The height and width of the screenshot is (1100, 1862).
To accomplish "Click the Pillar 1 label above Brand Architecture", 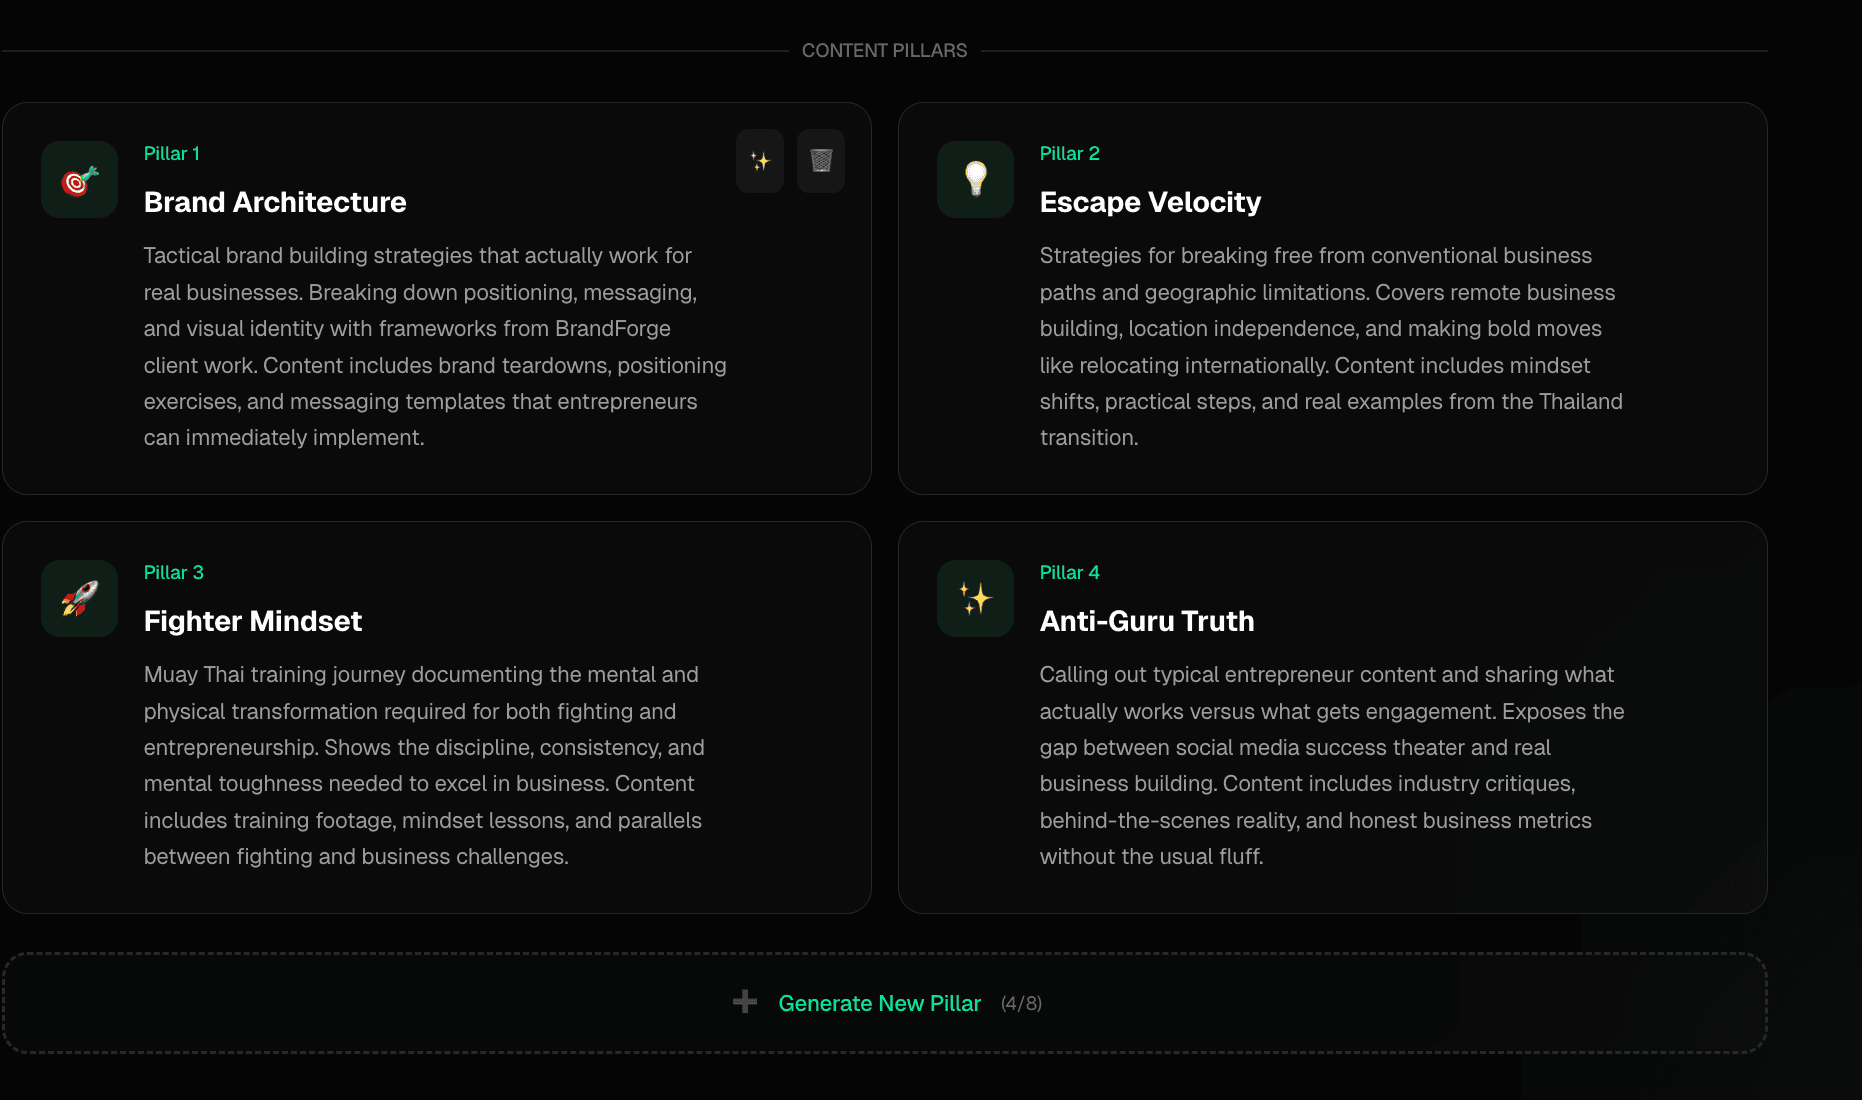I will pyautogui.click(x=171, y=153).
